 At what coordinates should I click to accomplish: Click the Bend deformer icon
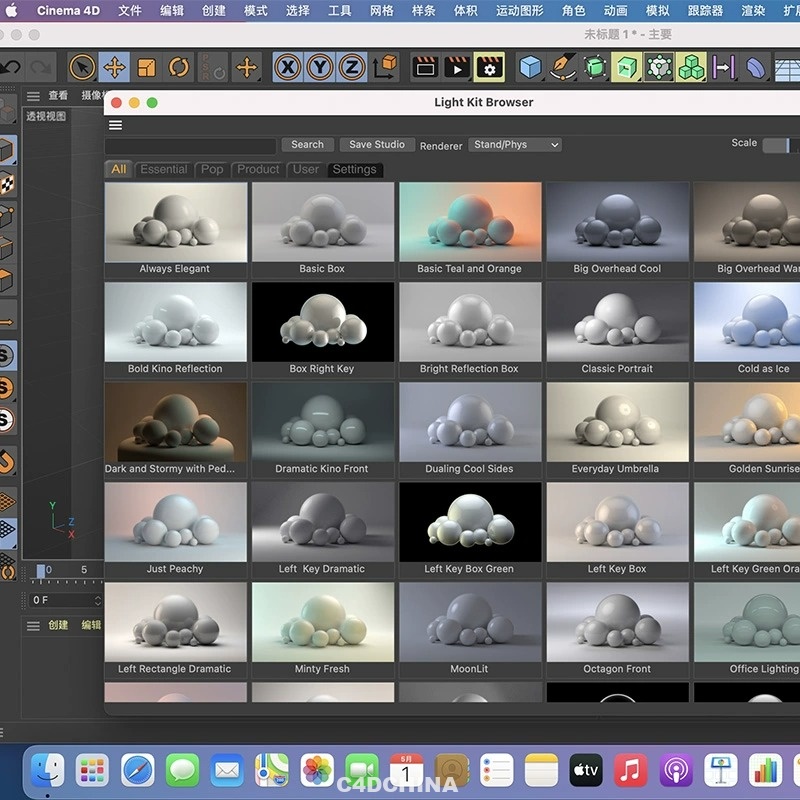[756, 67]
